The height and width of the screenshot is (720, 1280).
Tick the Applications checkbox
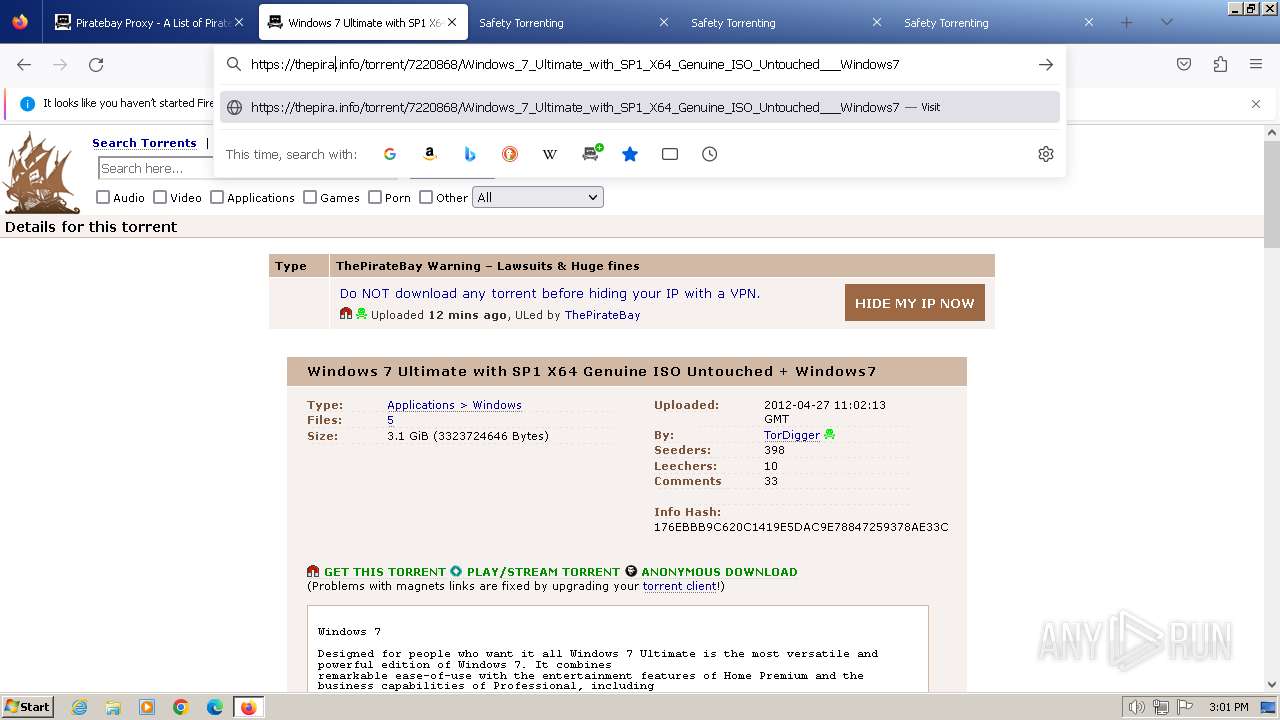(217, 197)
